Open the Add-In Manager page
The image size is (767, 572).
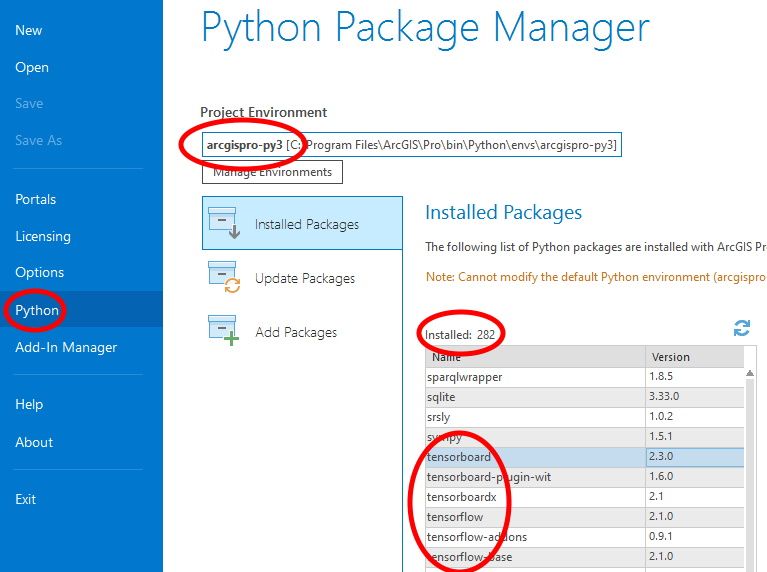[x=66, y=347]
